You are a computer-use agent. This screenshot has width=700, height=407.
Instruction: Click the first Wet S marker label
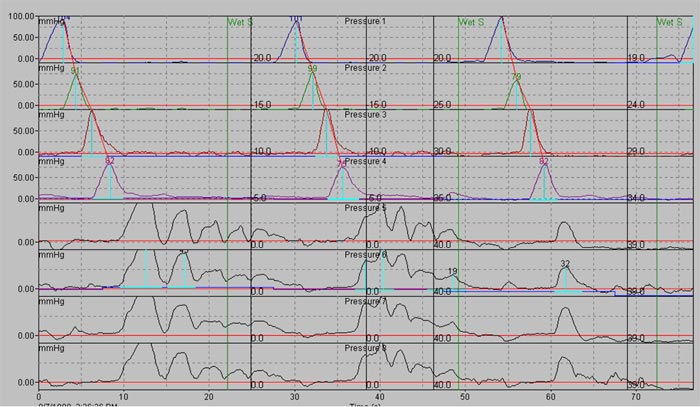(240, 20)
